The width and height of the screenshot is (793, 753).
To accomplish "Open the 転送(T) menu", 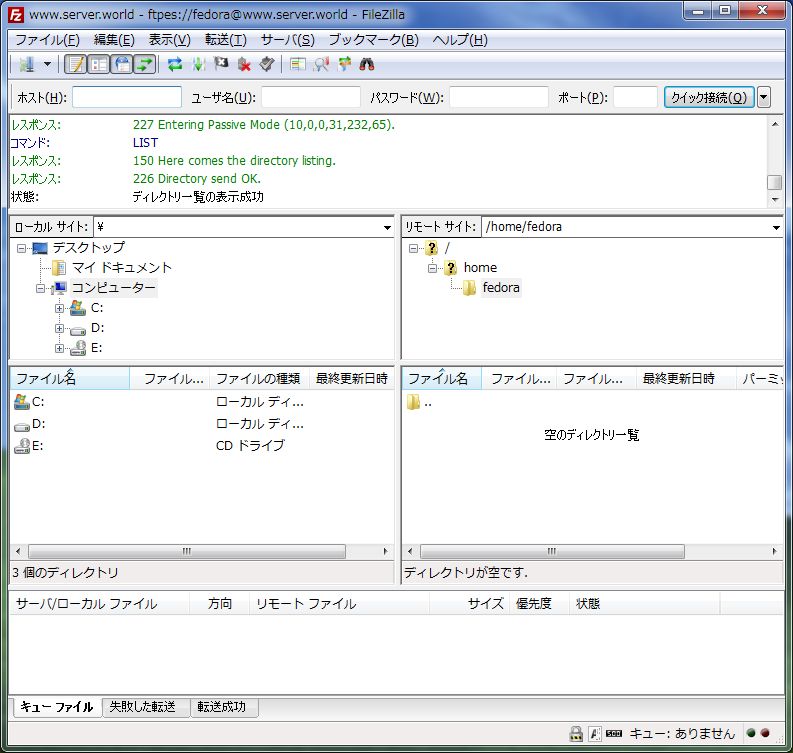I will (226, 39).
